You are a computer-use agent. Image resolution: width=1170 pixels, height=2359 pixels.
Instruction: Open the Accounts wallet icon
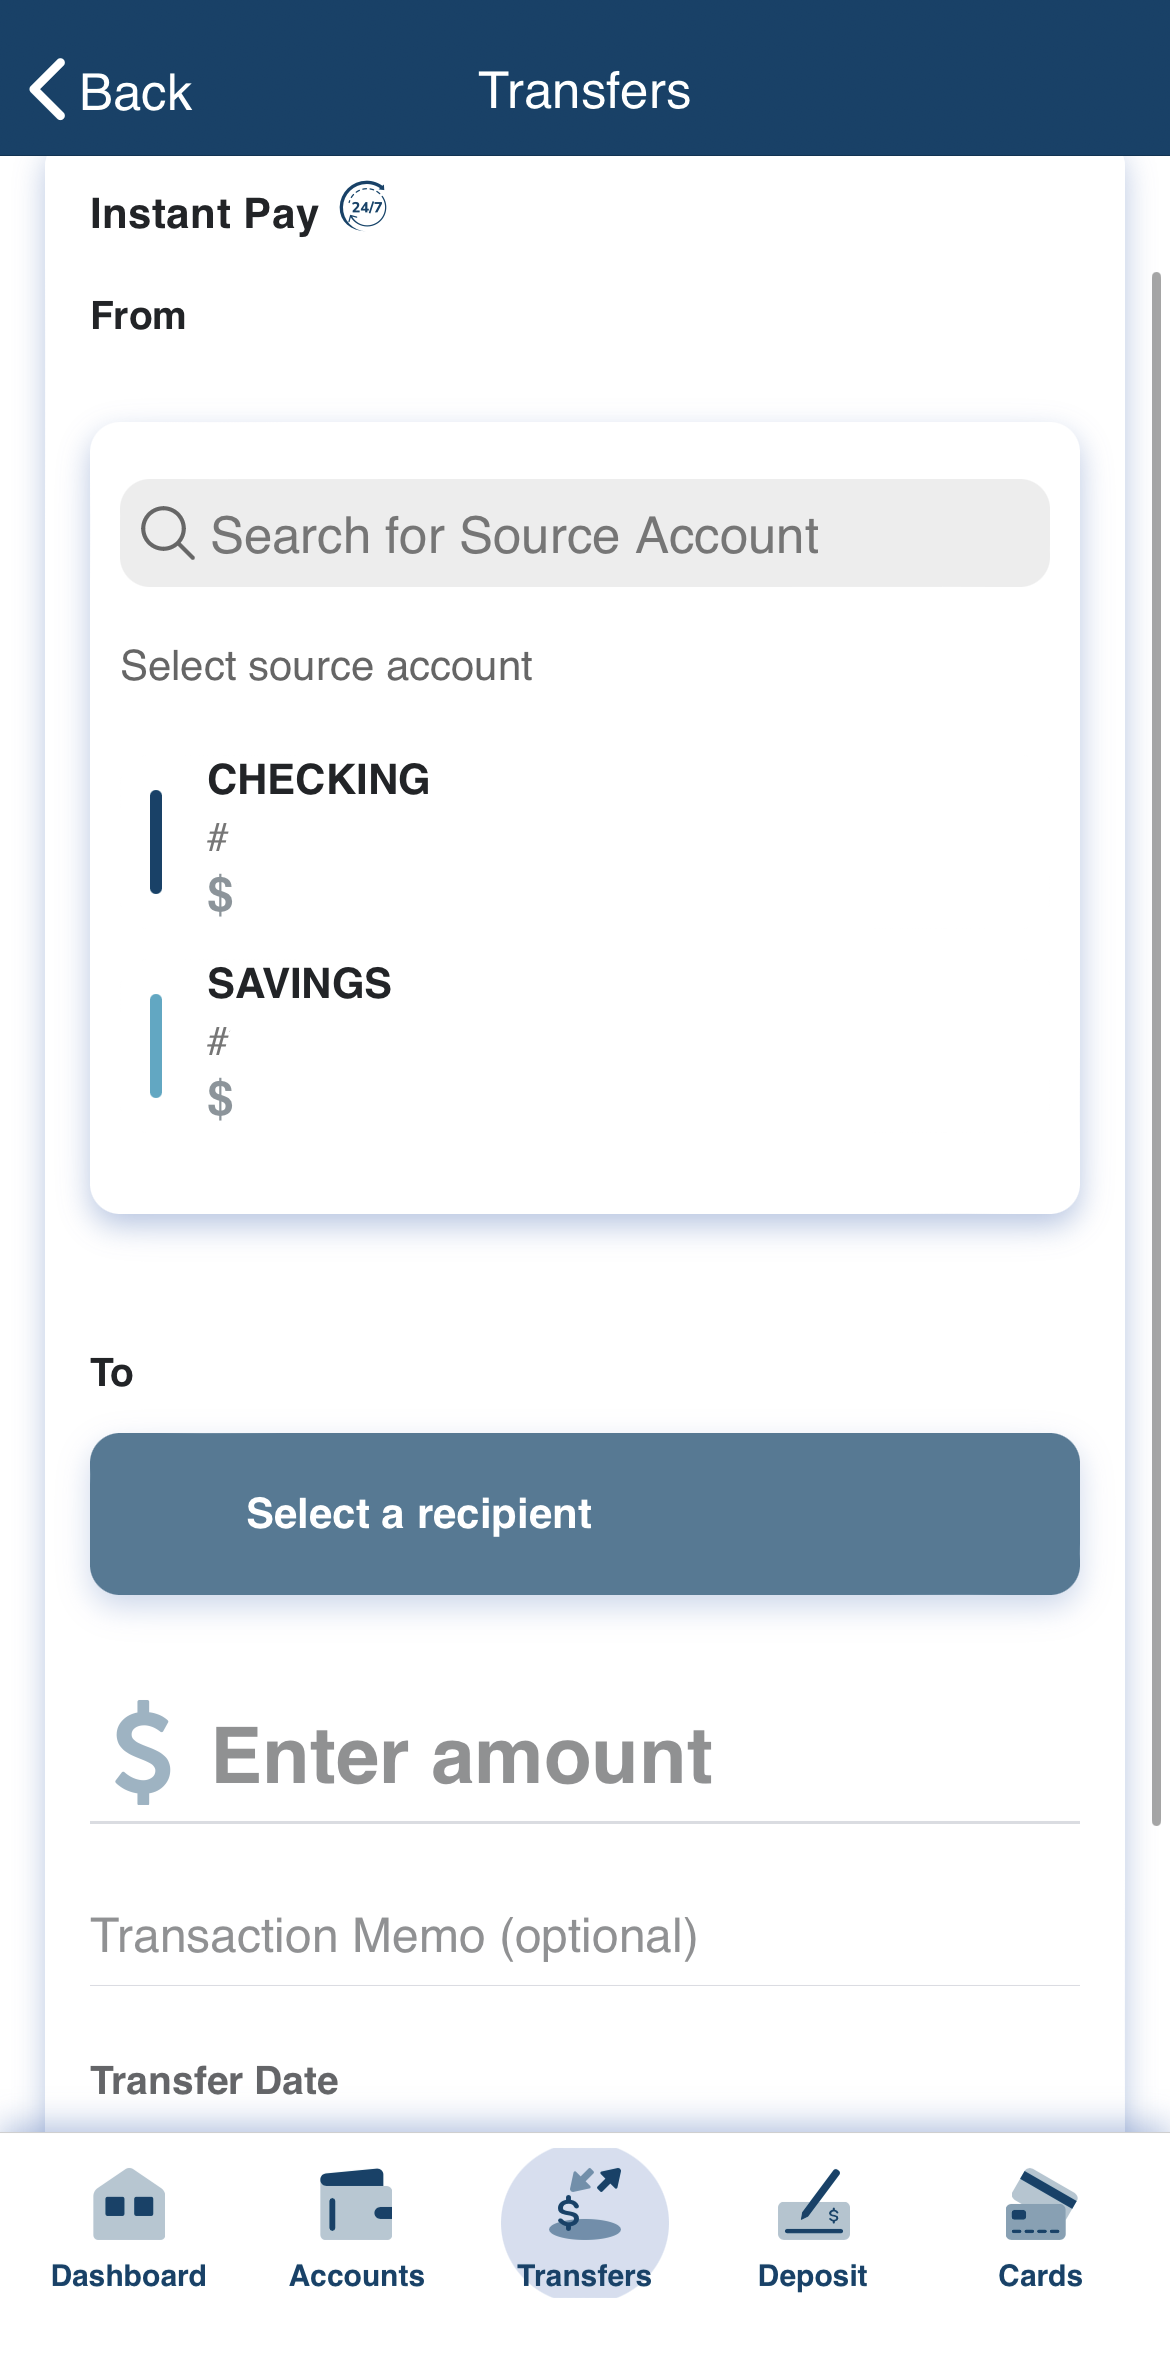click(x=356, y=2204)
